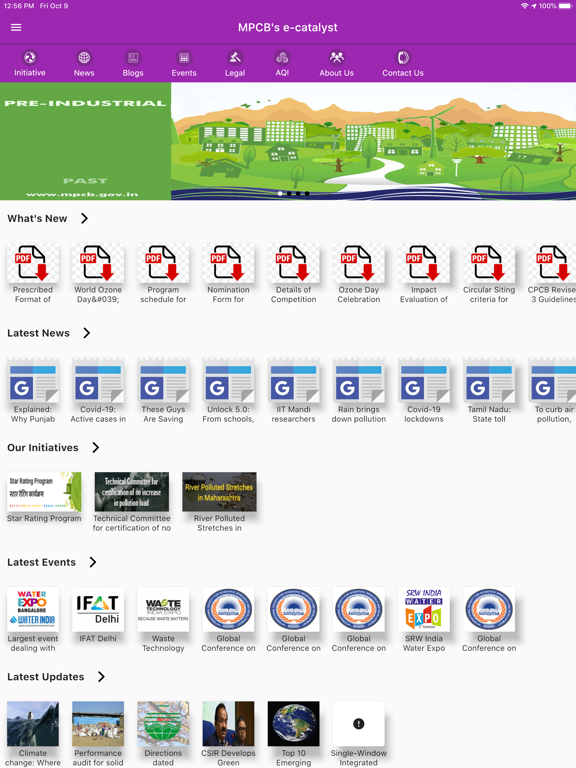Tap the News globe icon
The image size is (576, 768).
(84, 58)
